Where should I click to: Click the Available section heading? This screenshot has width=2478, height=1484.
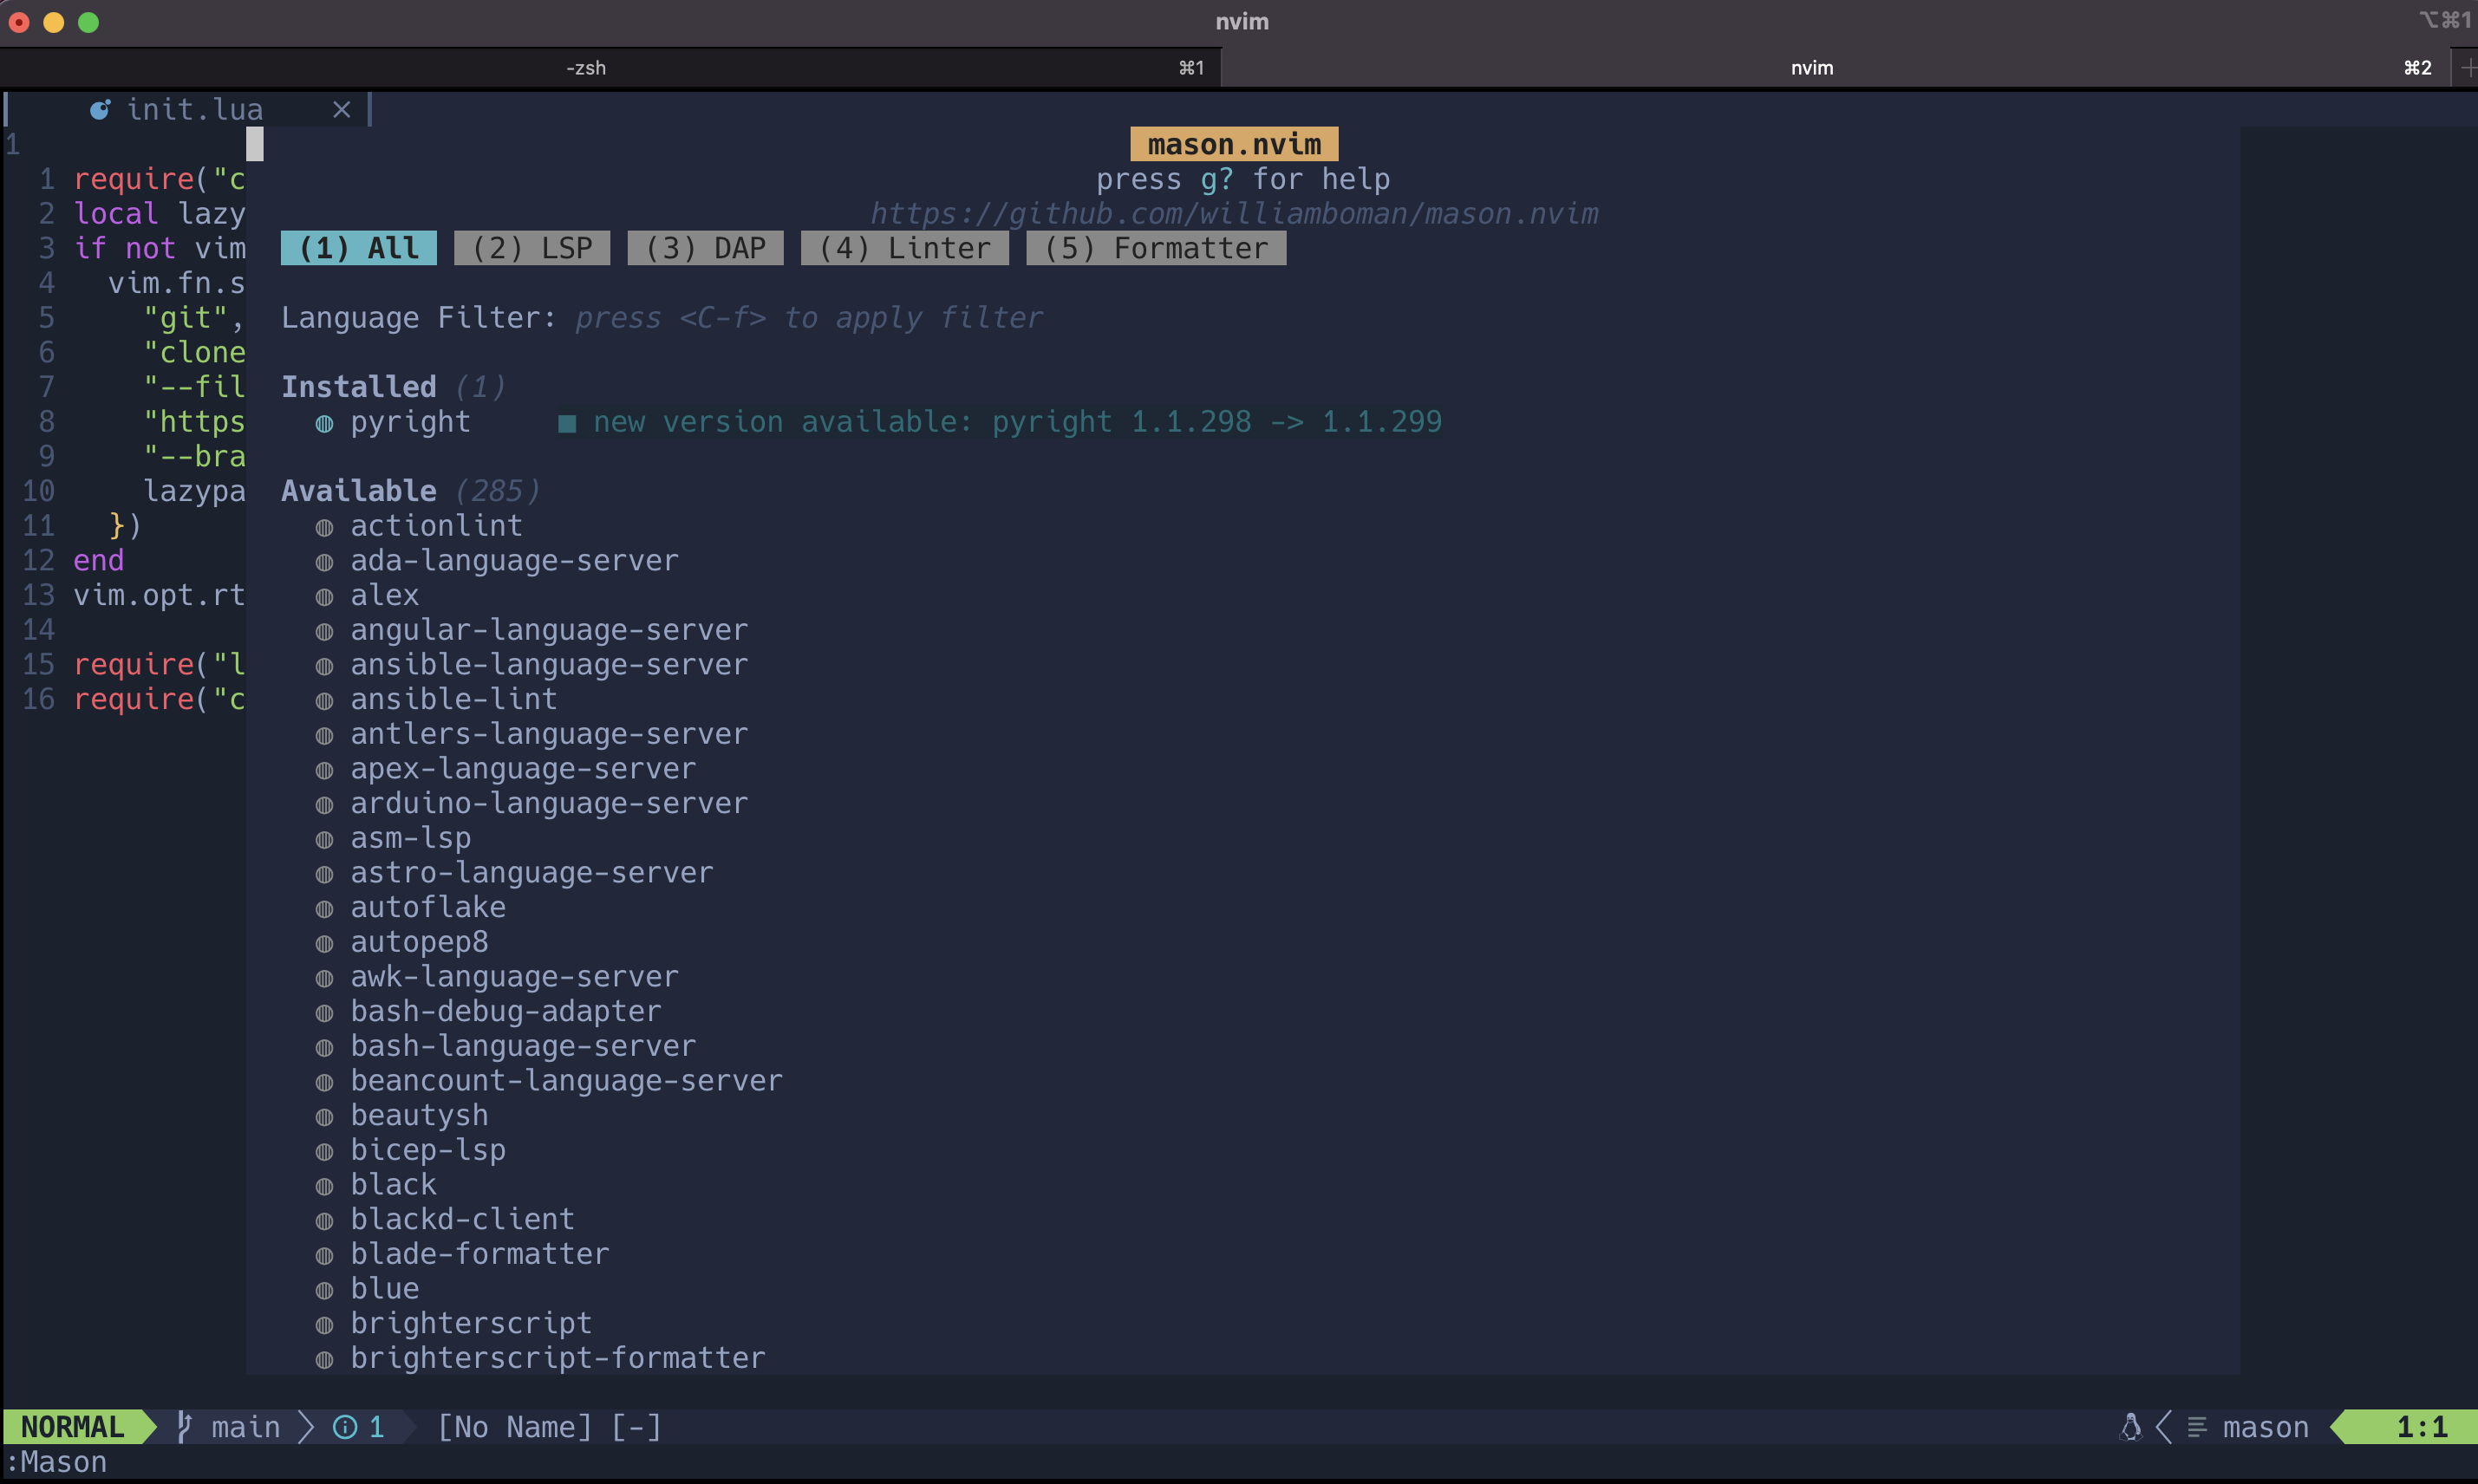[x=358, y=490]
